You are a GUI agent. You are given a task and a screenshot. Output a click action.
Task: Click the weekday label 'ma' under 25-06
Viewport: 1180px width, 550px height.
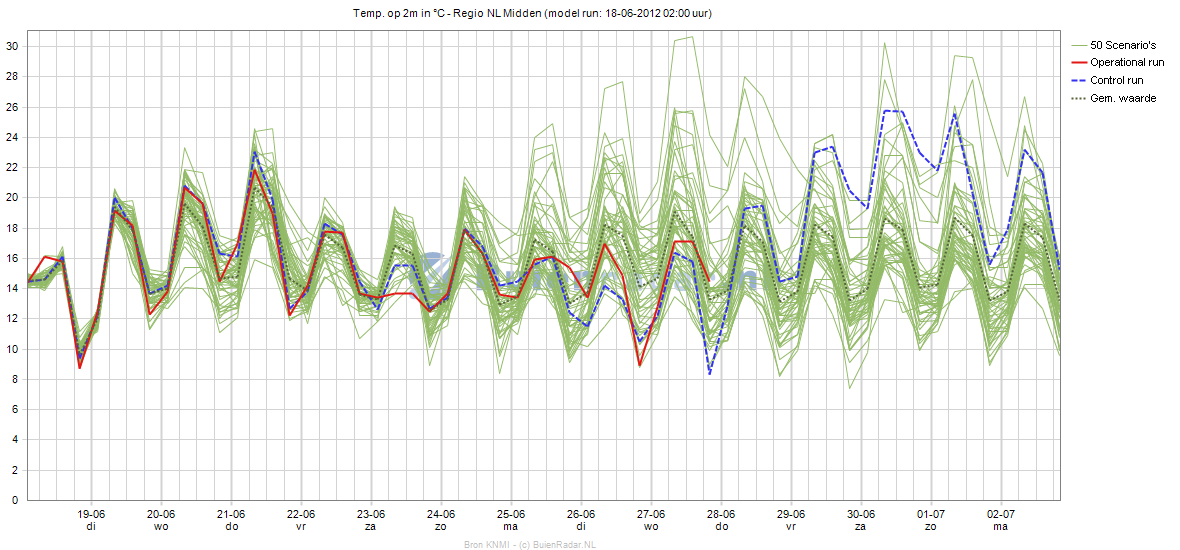511,527
